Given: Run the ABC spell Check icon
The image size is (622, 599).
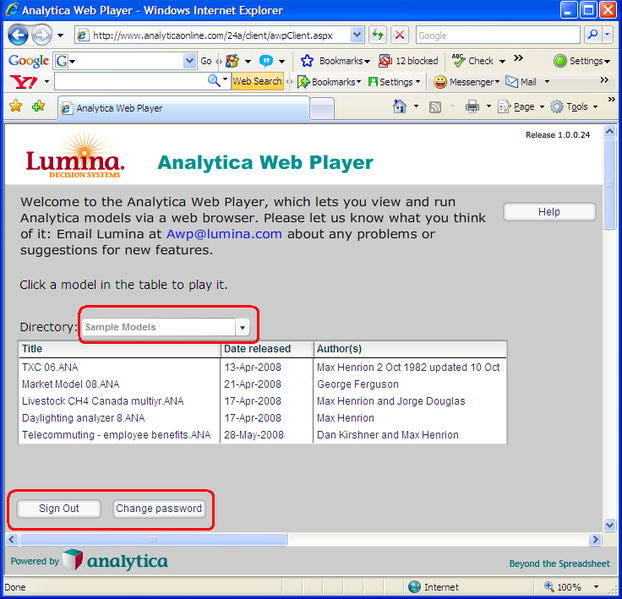Looking at the screenshot, I should click(x=459, y=60).
